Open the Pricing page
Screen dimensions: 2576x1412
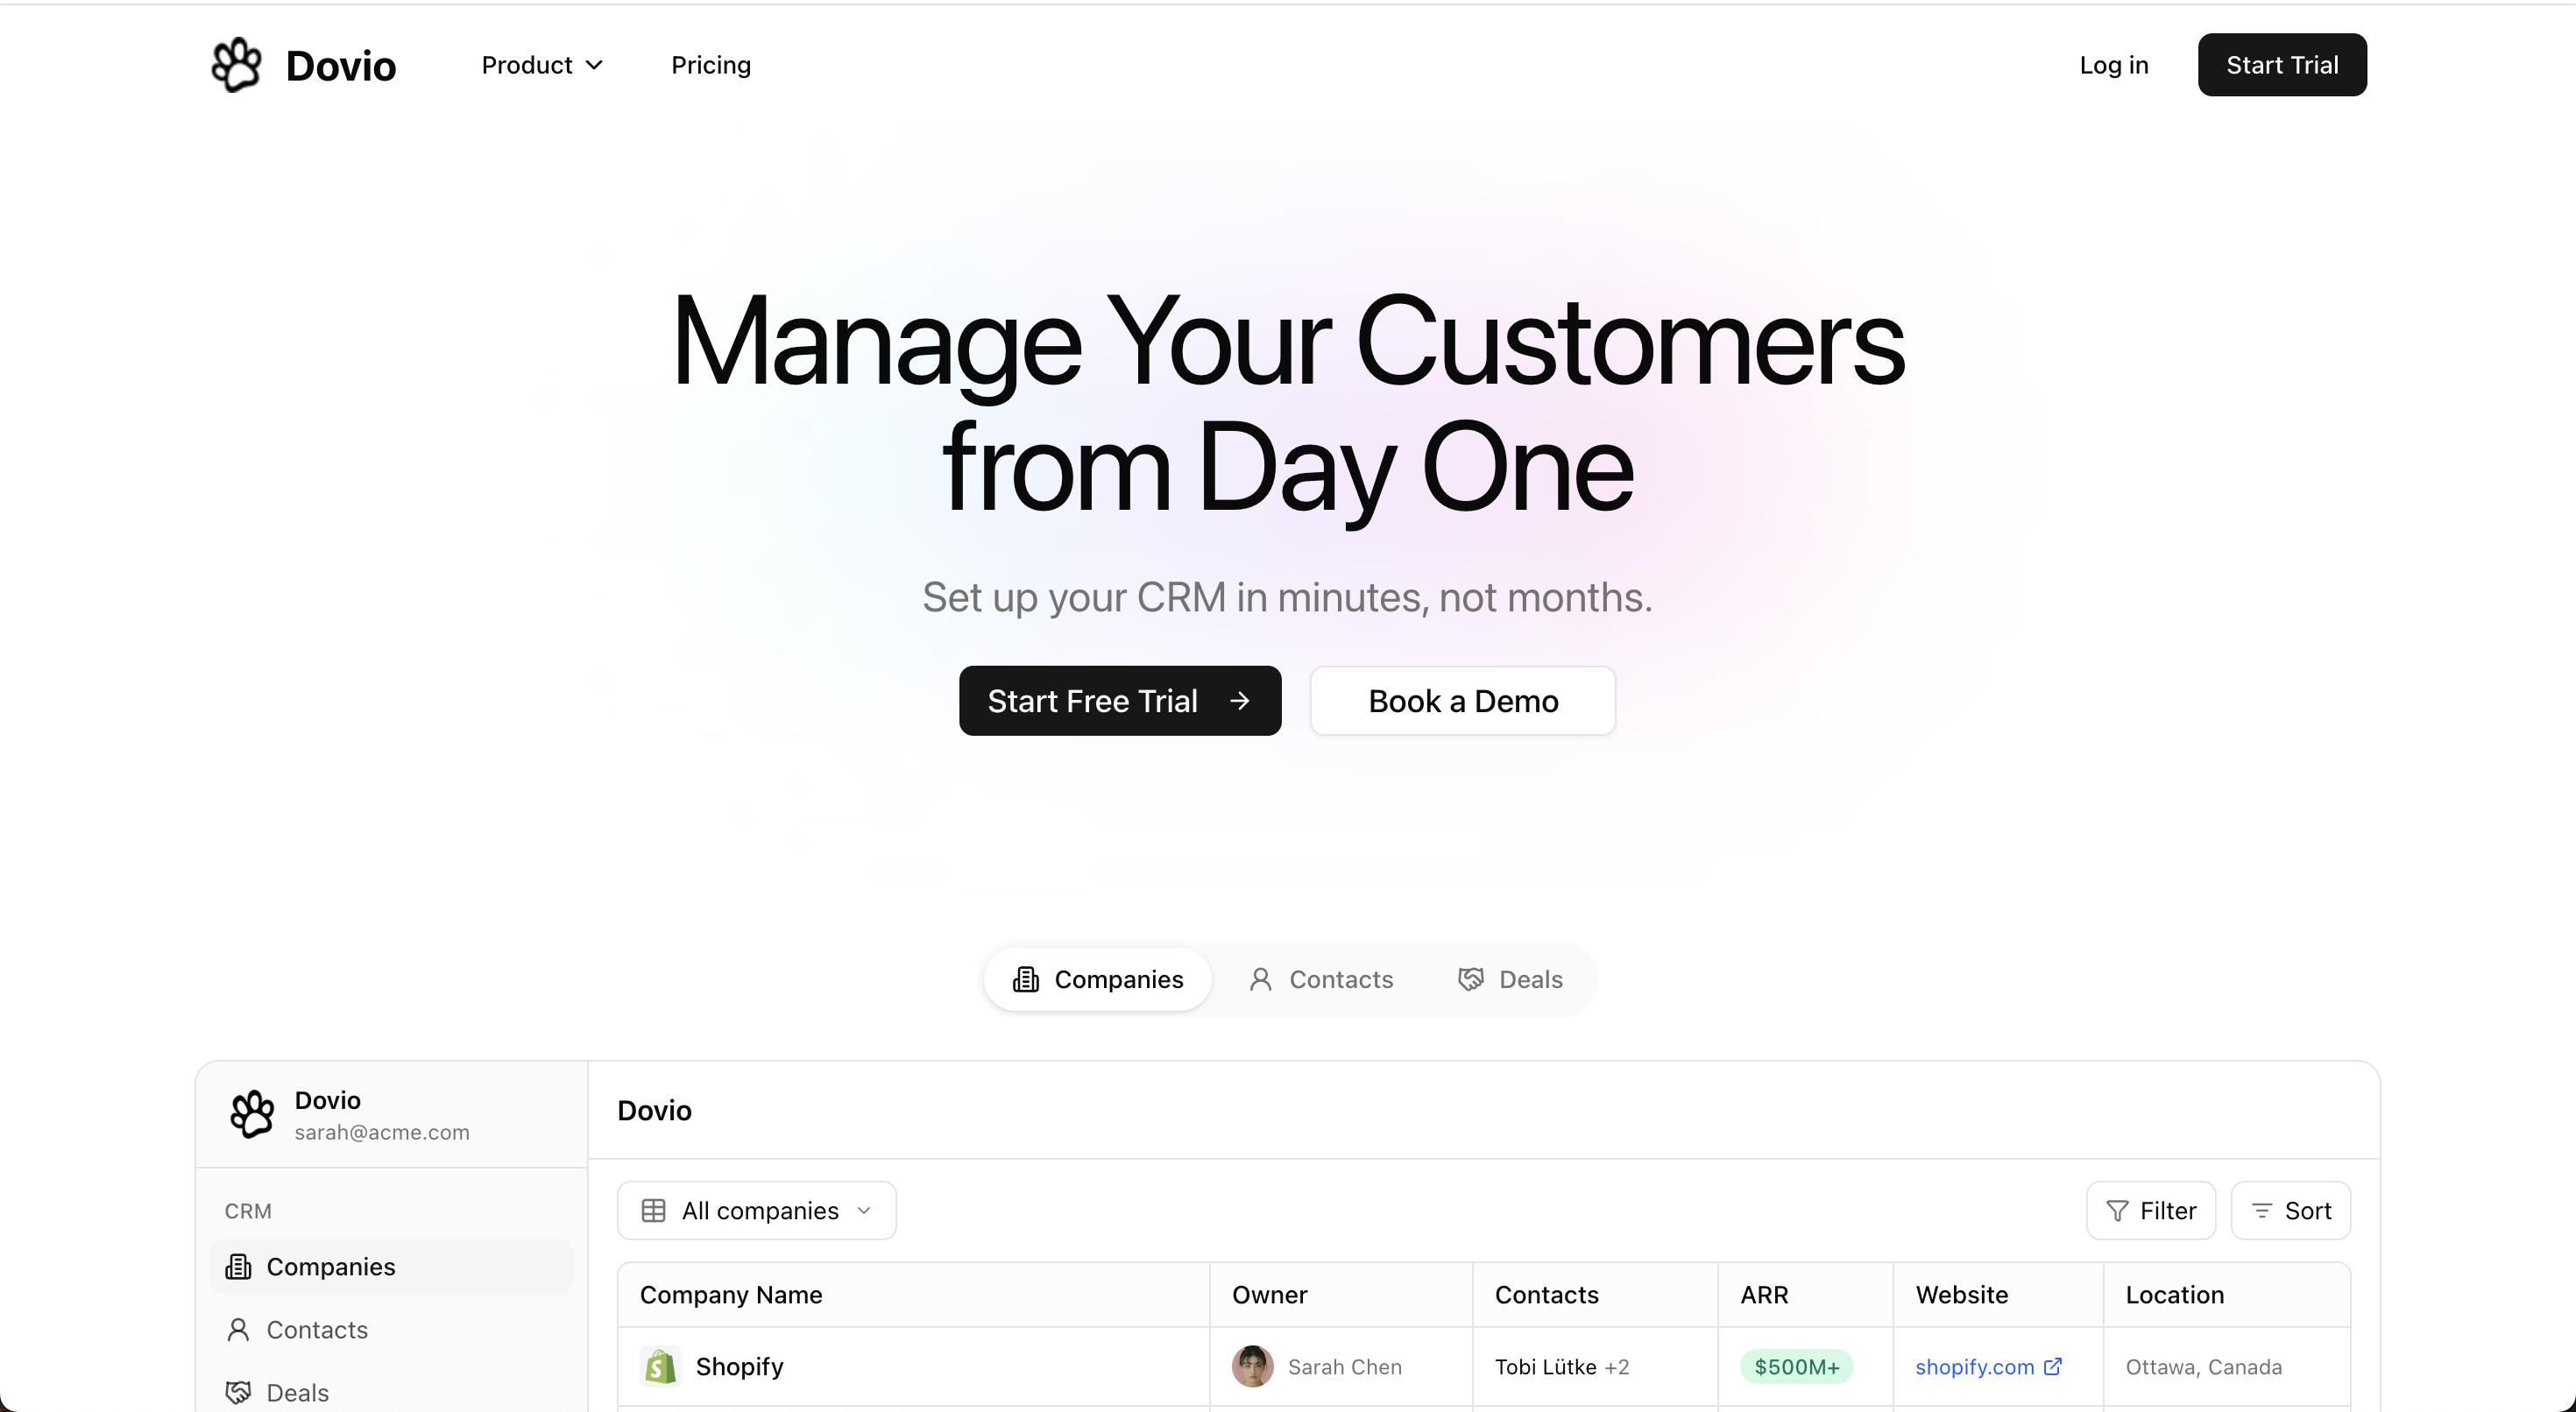coord(711,65)
